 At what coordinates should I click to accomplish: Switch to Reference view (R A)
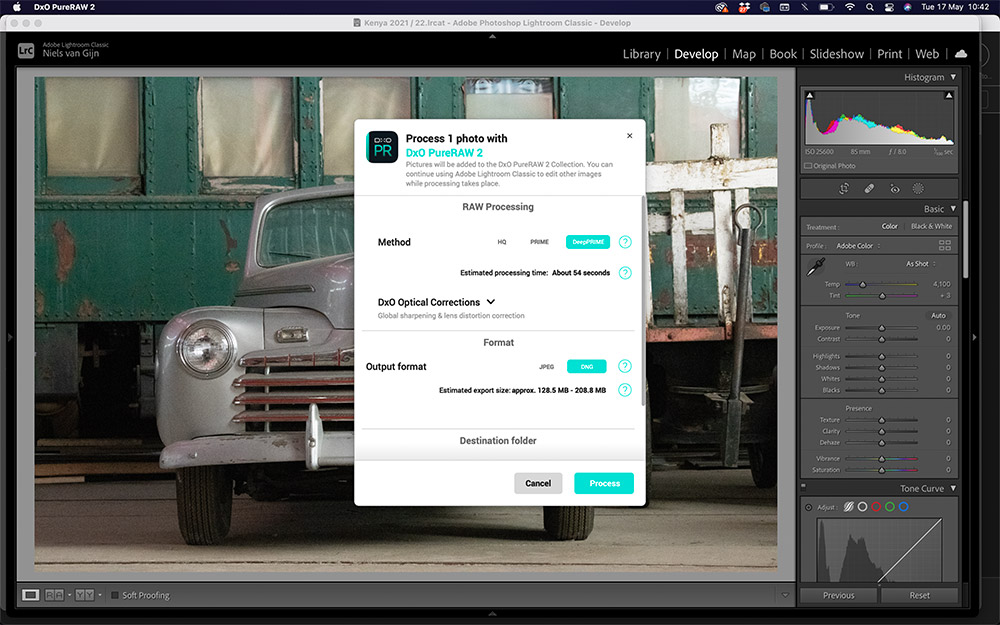pyautogui.click(x=54, y=595)
